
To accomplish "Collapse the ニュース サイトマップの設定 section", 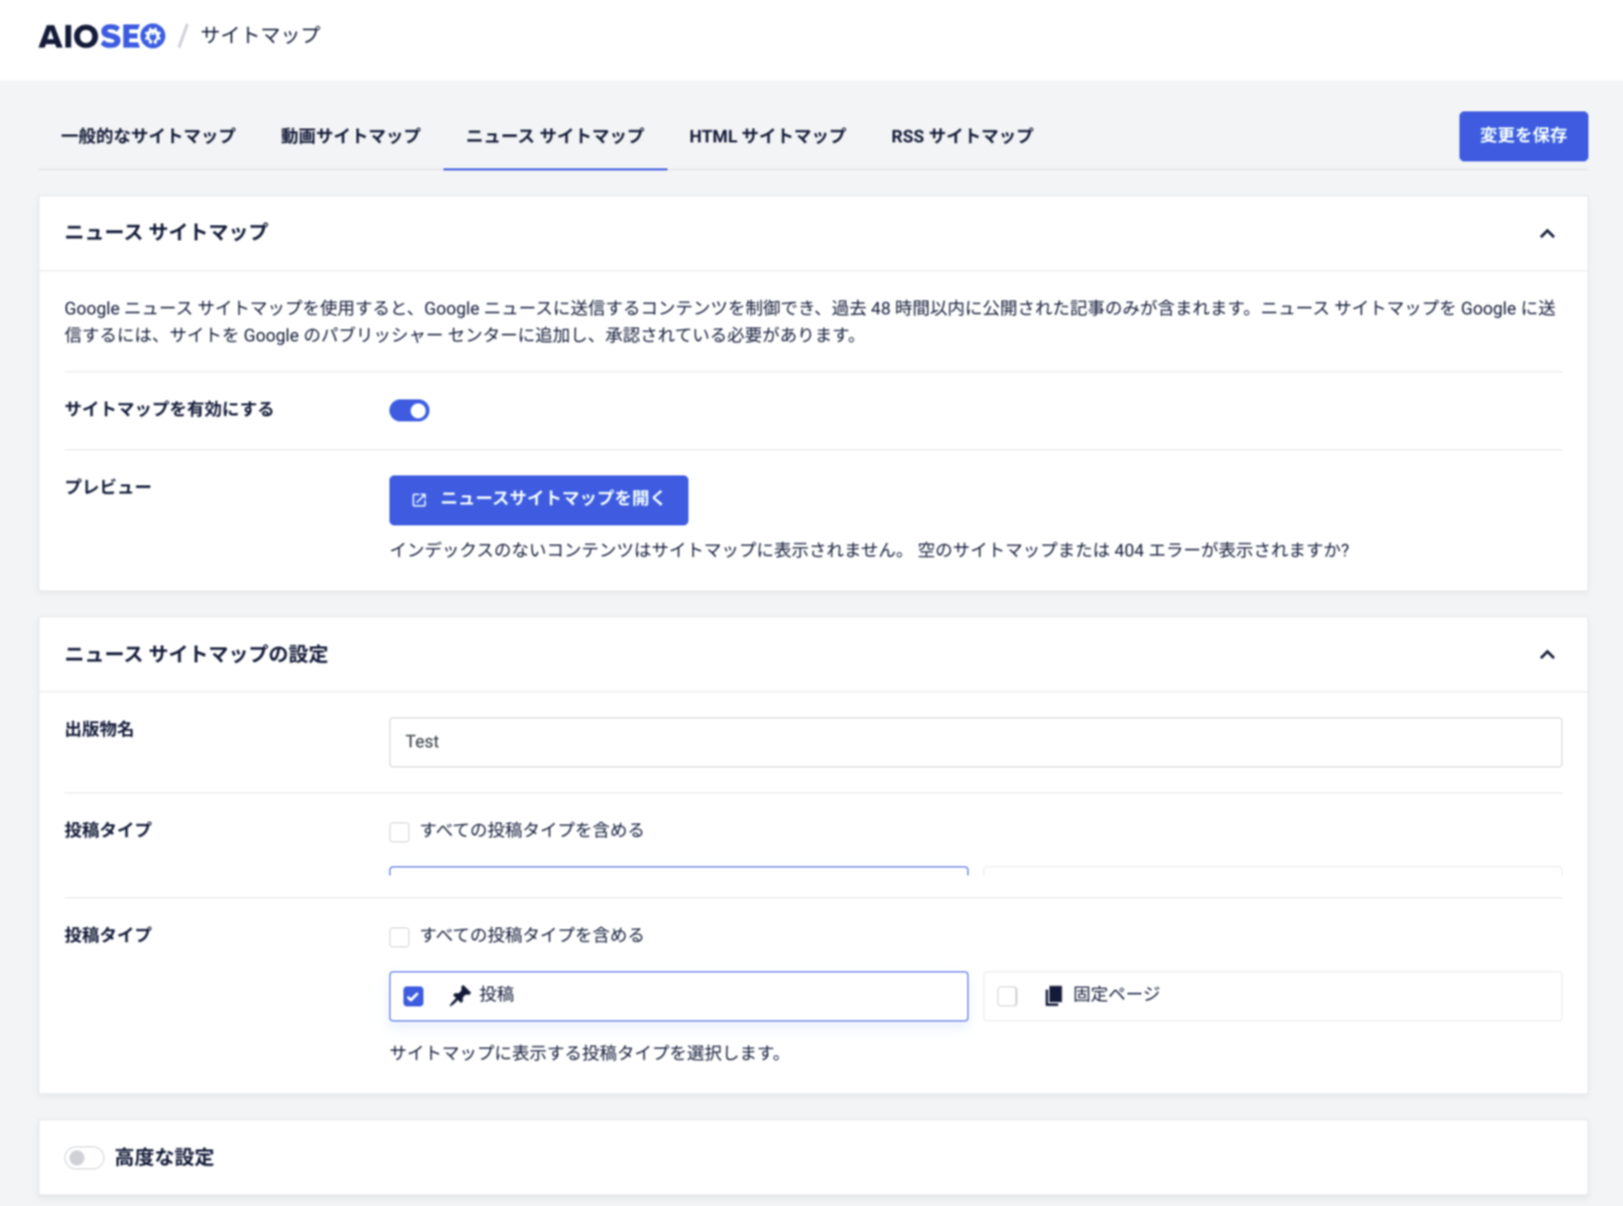I will tap(1547, 655).
